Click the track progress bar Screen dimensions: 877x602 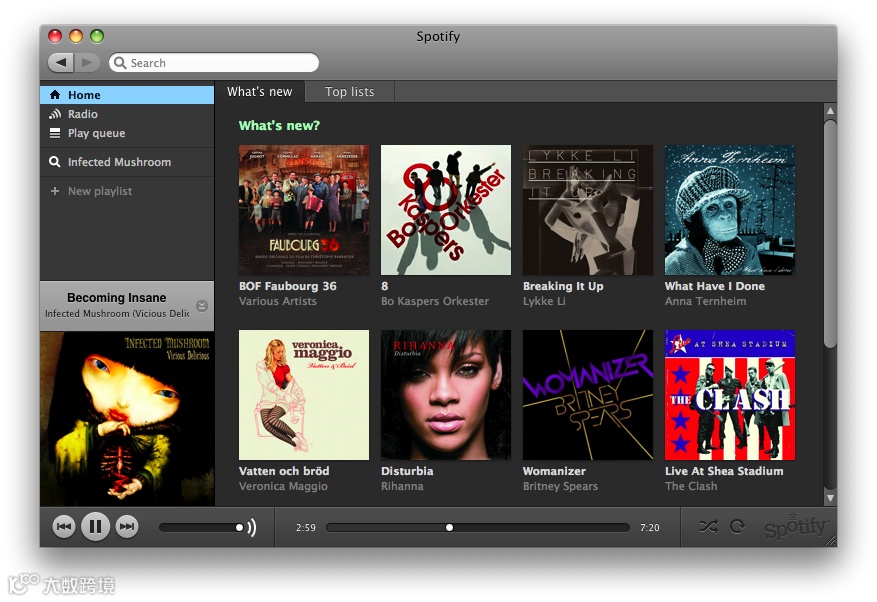[x=478, y=528]
